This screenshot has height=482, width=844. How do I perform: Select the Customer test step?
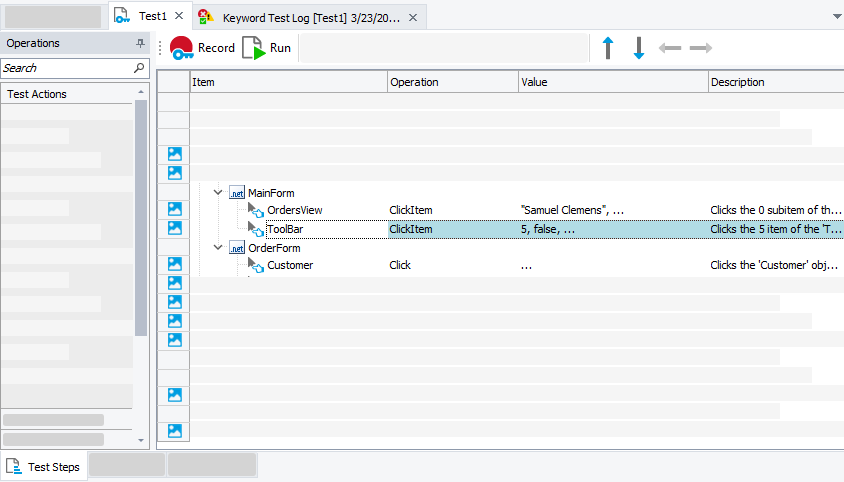click(x=289, y=265)
